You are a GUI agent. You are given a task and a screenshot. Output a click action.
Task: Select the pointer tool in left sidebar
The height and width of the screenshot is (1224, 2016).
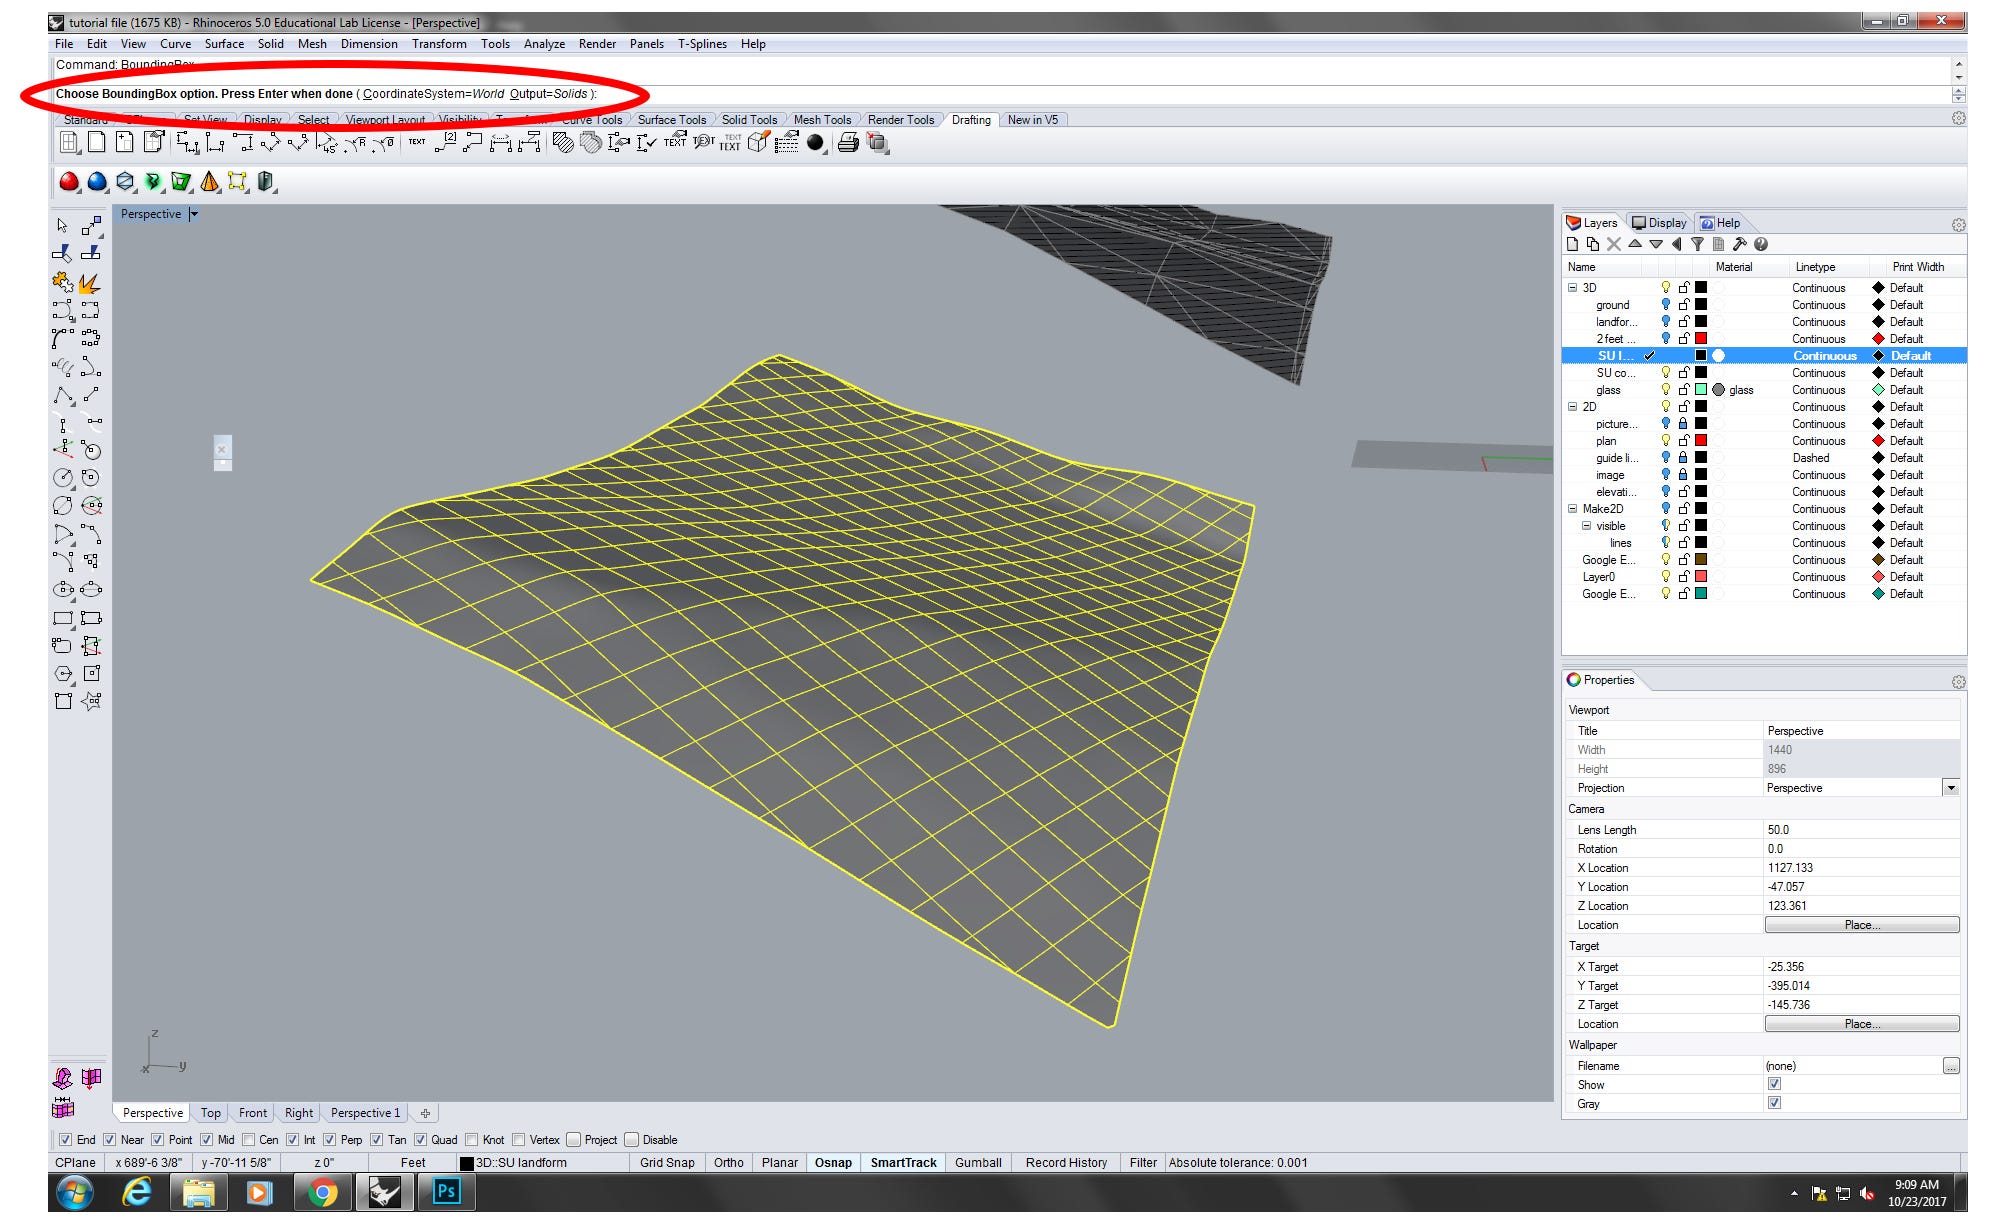[x=62, y=225]
